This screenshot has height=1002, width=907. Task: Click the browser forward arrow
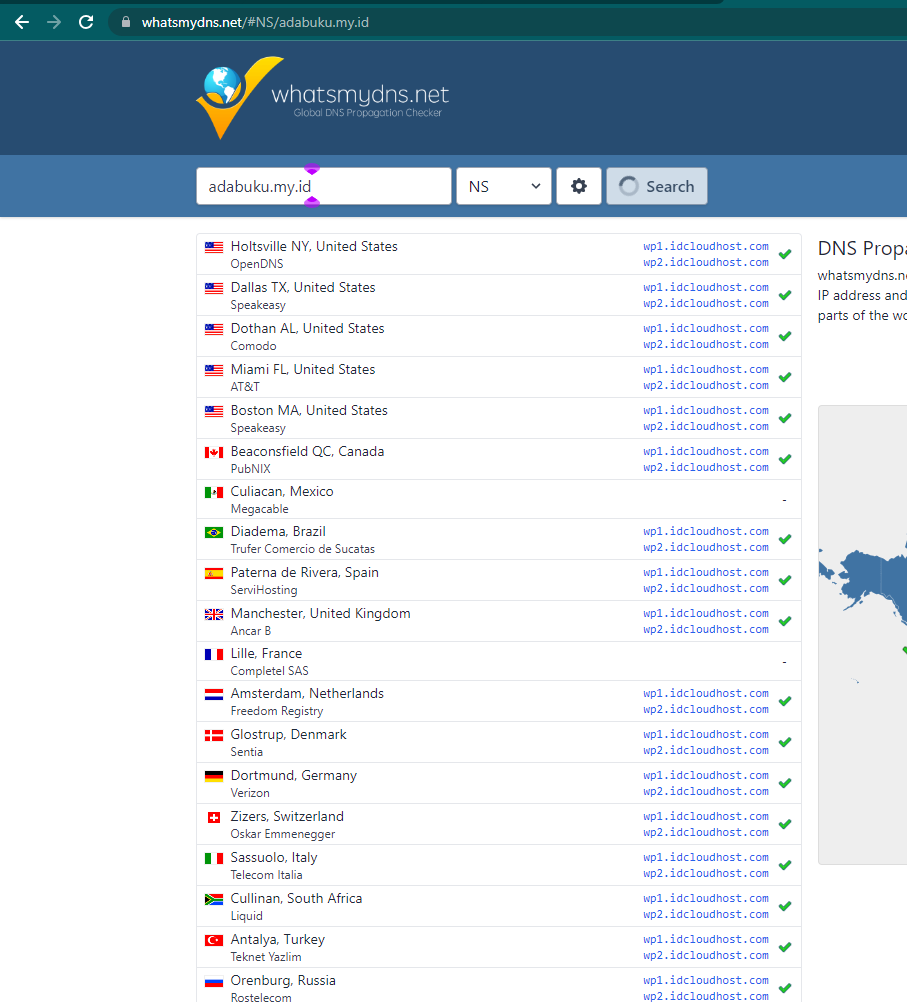(x=54, y=22)
